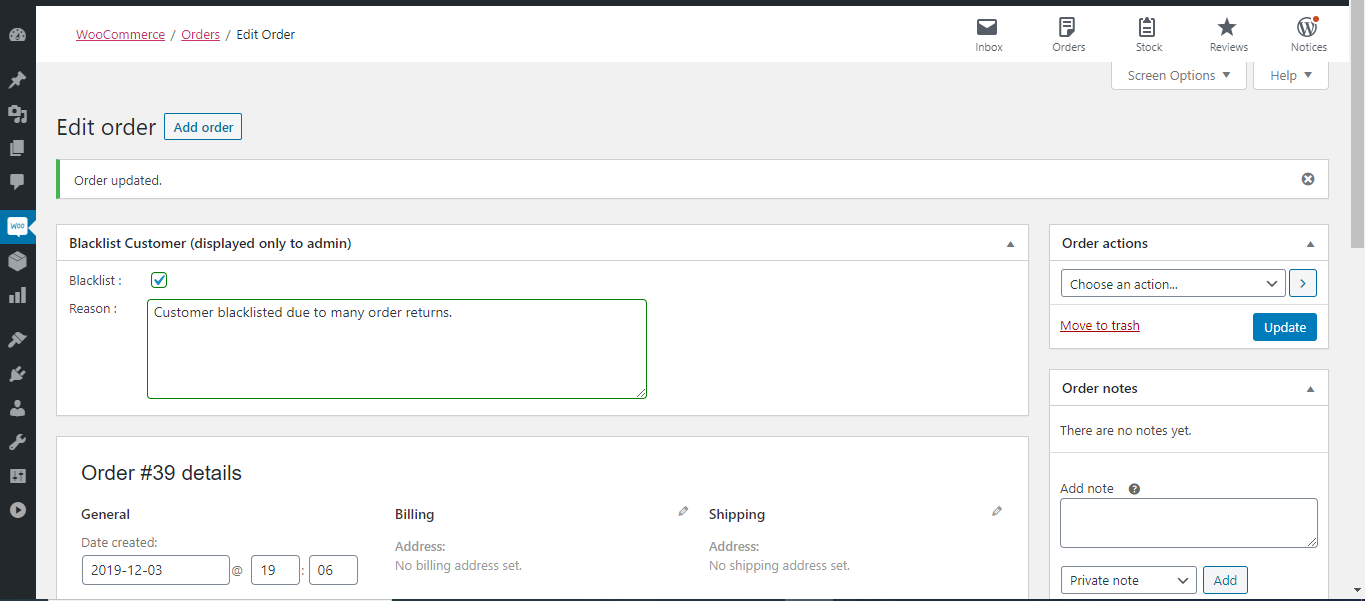
Task: Open the Plugins plug icon in sidebar
Action: pyautogui.click(x=17, y=374)
